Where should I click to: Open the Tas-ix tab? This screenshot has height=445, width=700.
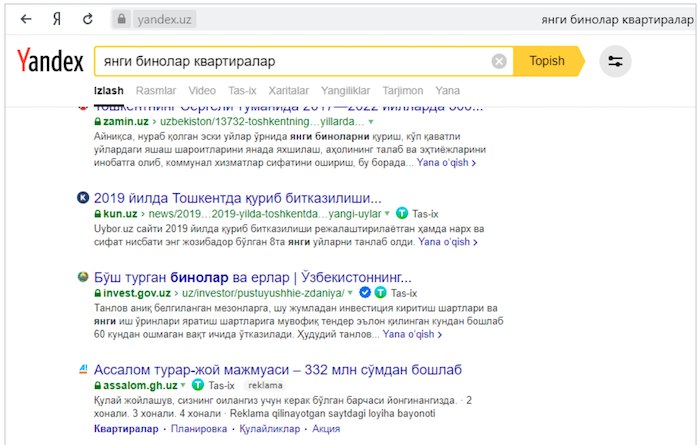point(242,91)
